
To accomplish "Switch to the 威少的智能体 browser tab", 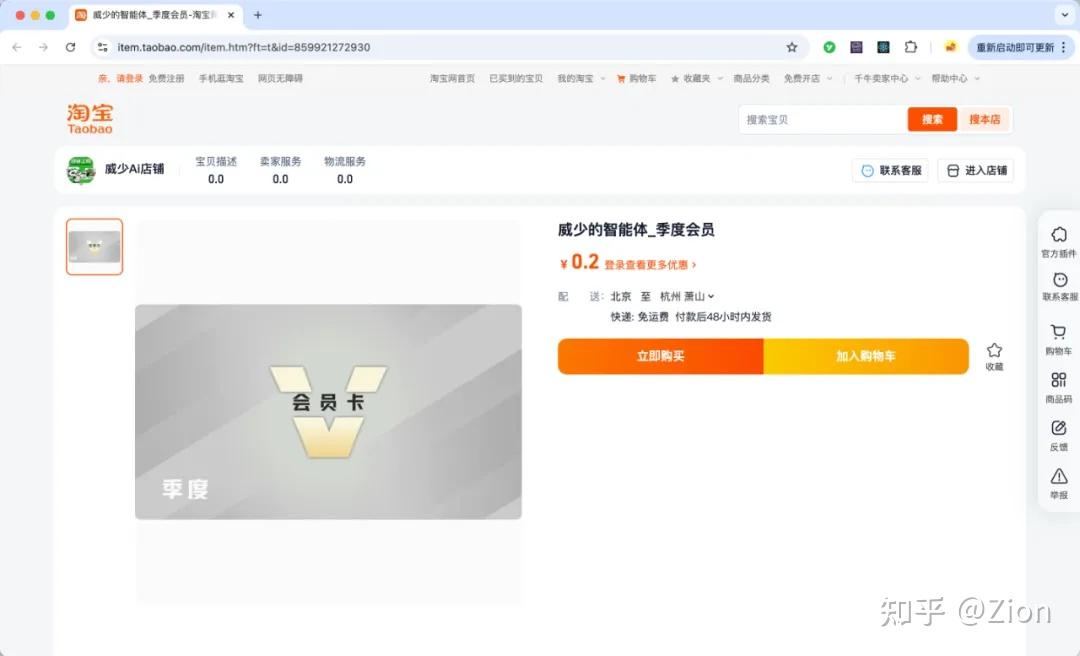I will 156,14.
